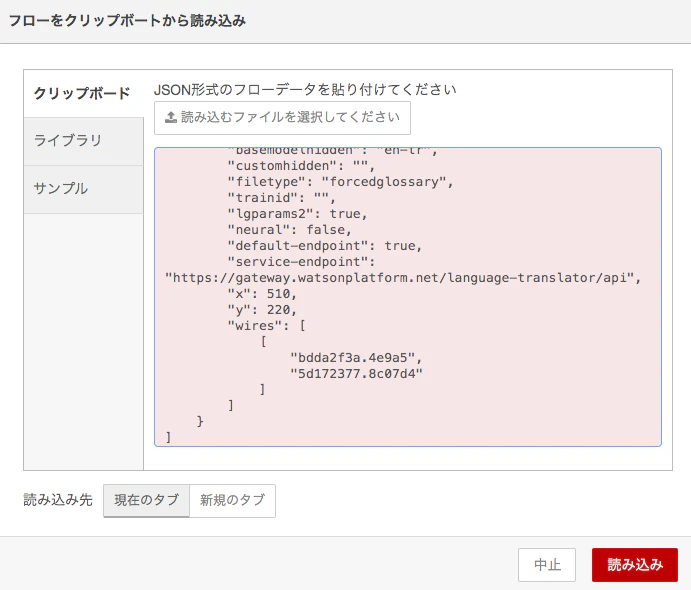
Task: Choose 現在のタブ as import target
Action: point(146,501)
